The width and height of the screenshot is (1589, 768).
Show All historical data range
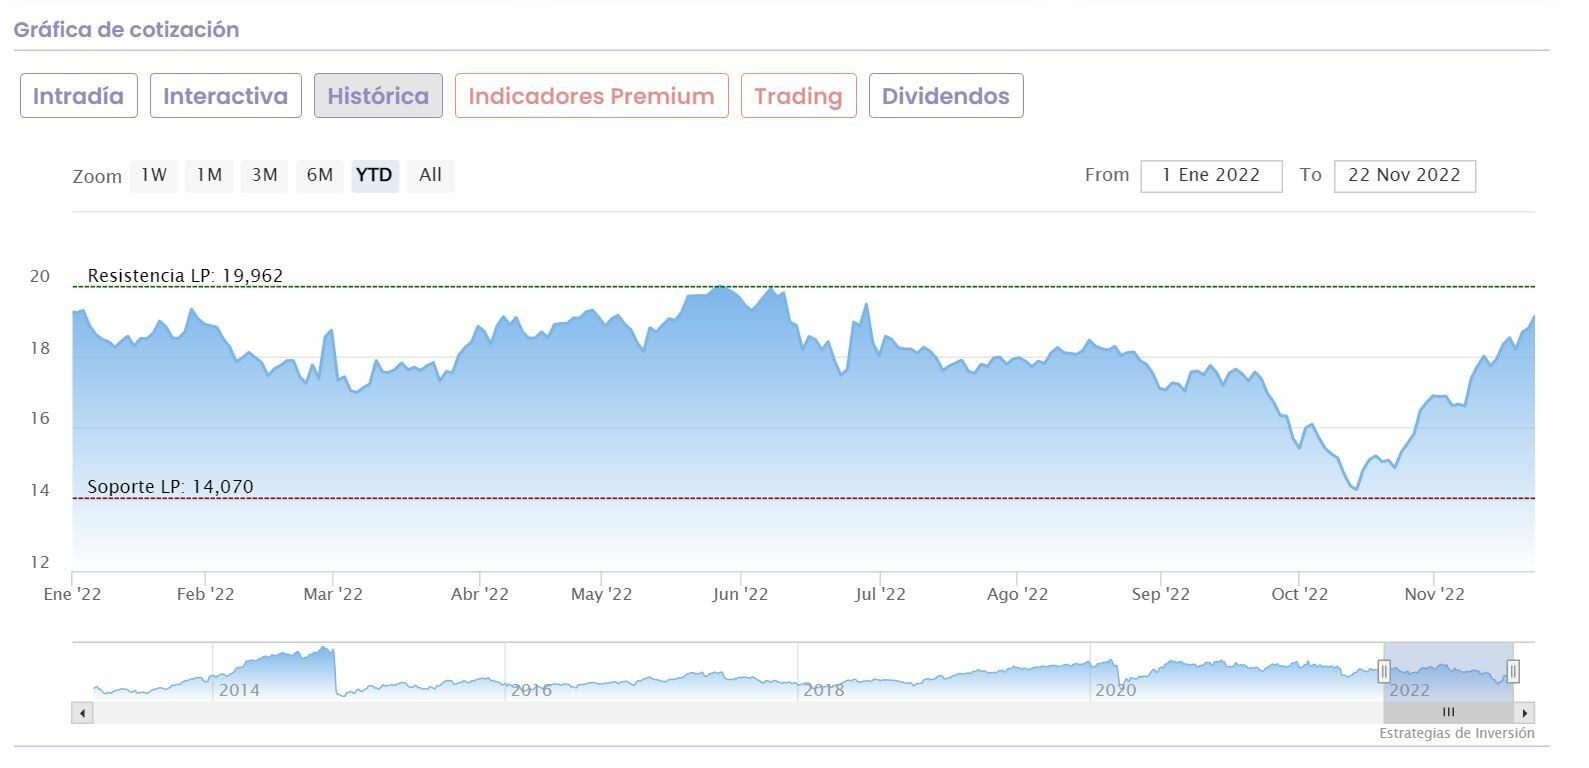430,175
